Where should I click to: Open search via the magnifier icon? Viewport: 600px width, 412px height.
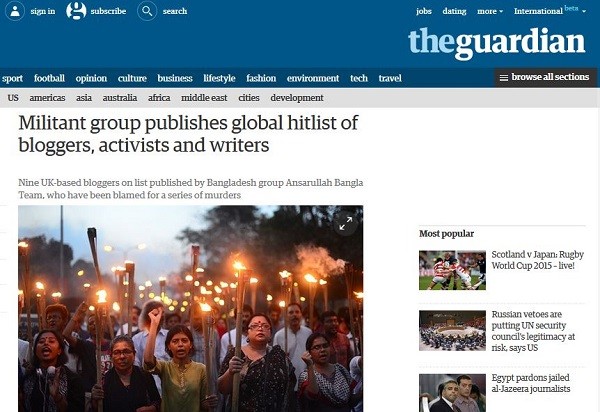click(x=147, y=11)
